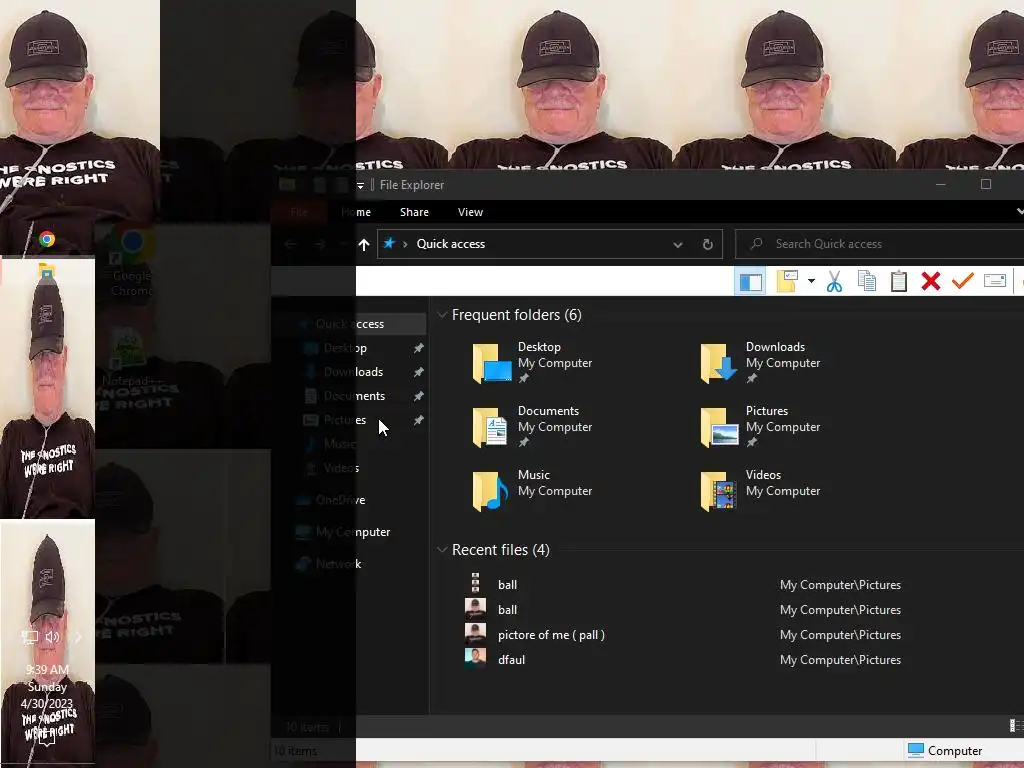Screen dimensions: 1024x768
Task: Click path of dfaul file row
Action: click(840, 660)
